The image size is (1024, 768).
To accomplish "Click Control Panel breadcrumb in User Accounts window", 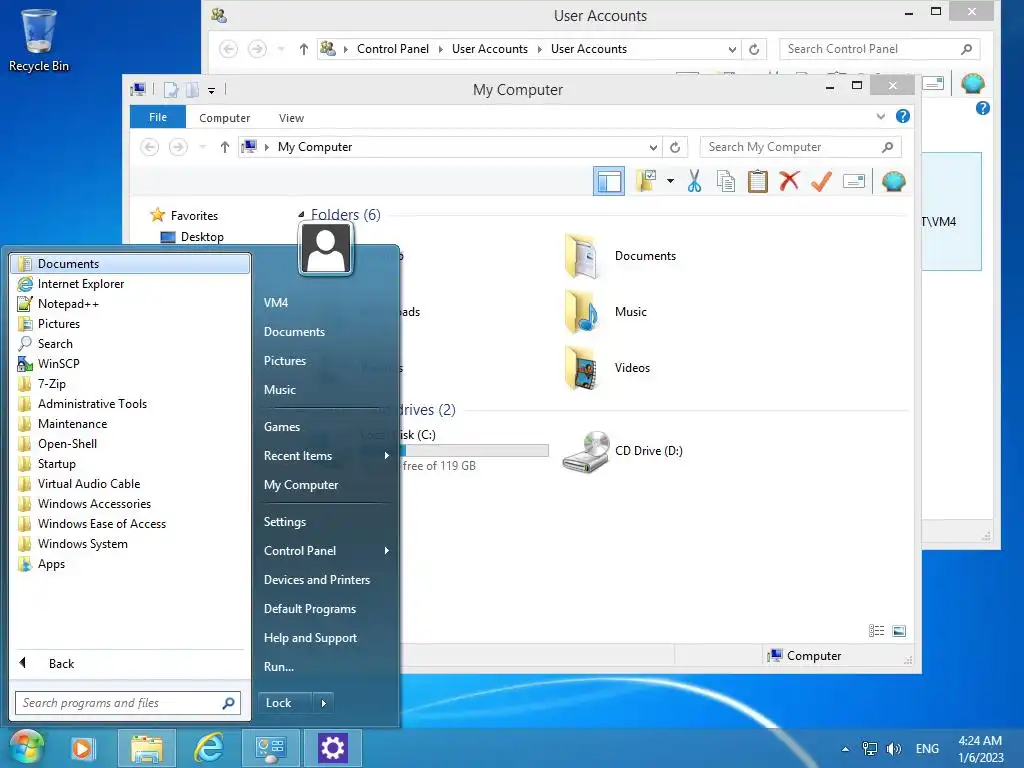I will 392,49.
